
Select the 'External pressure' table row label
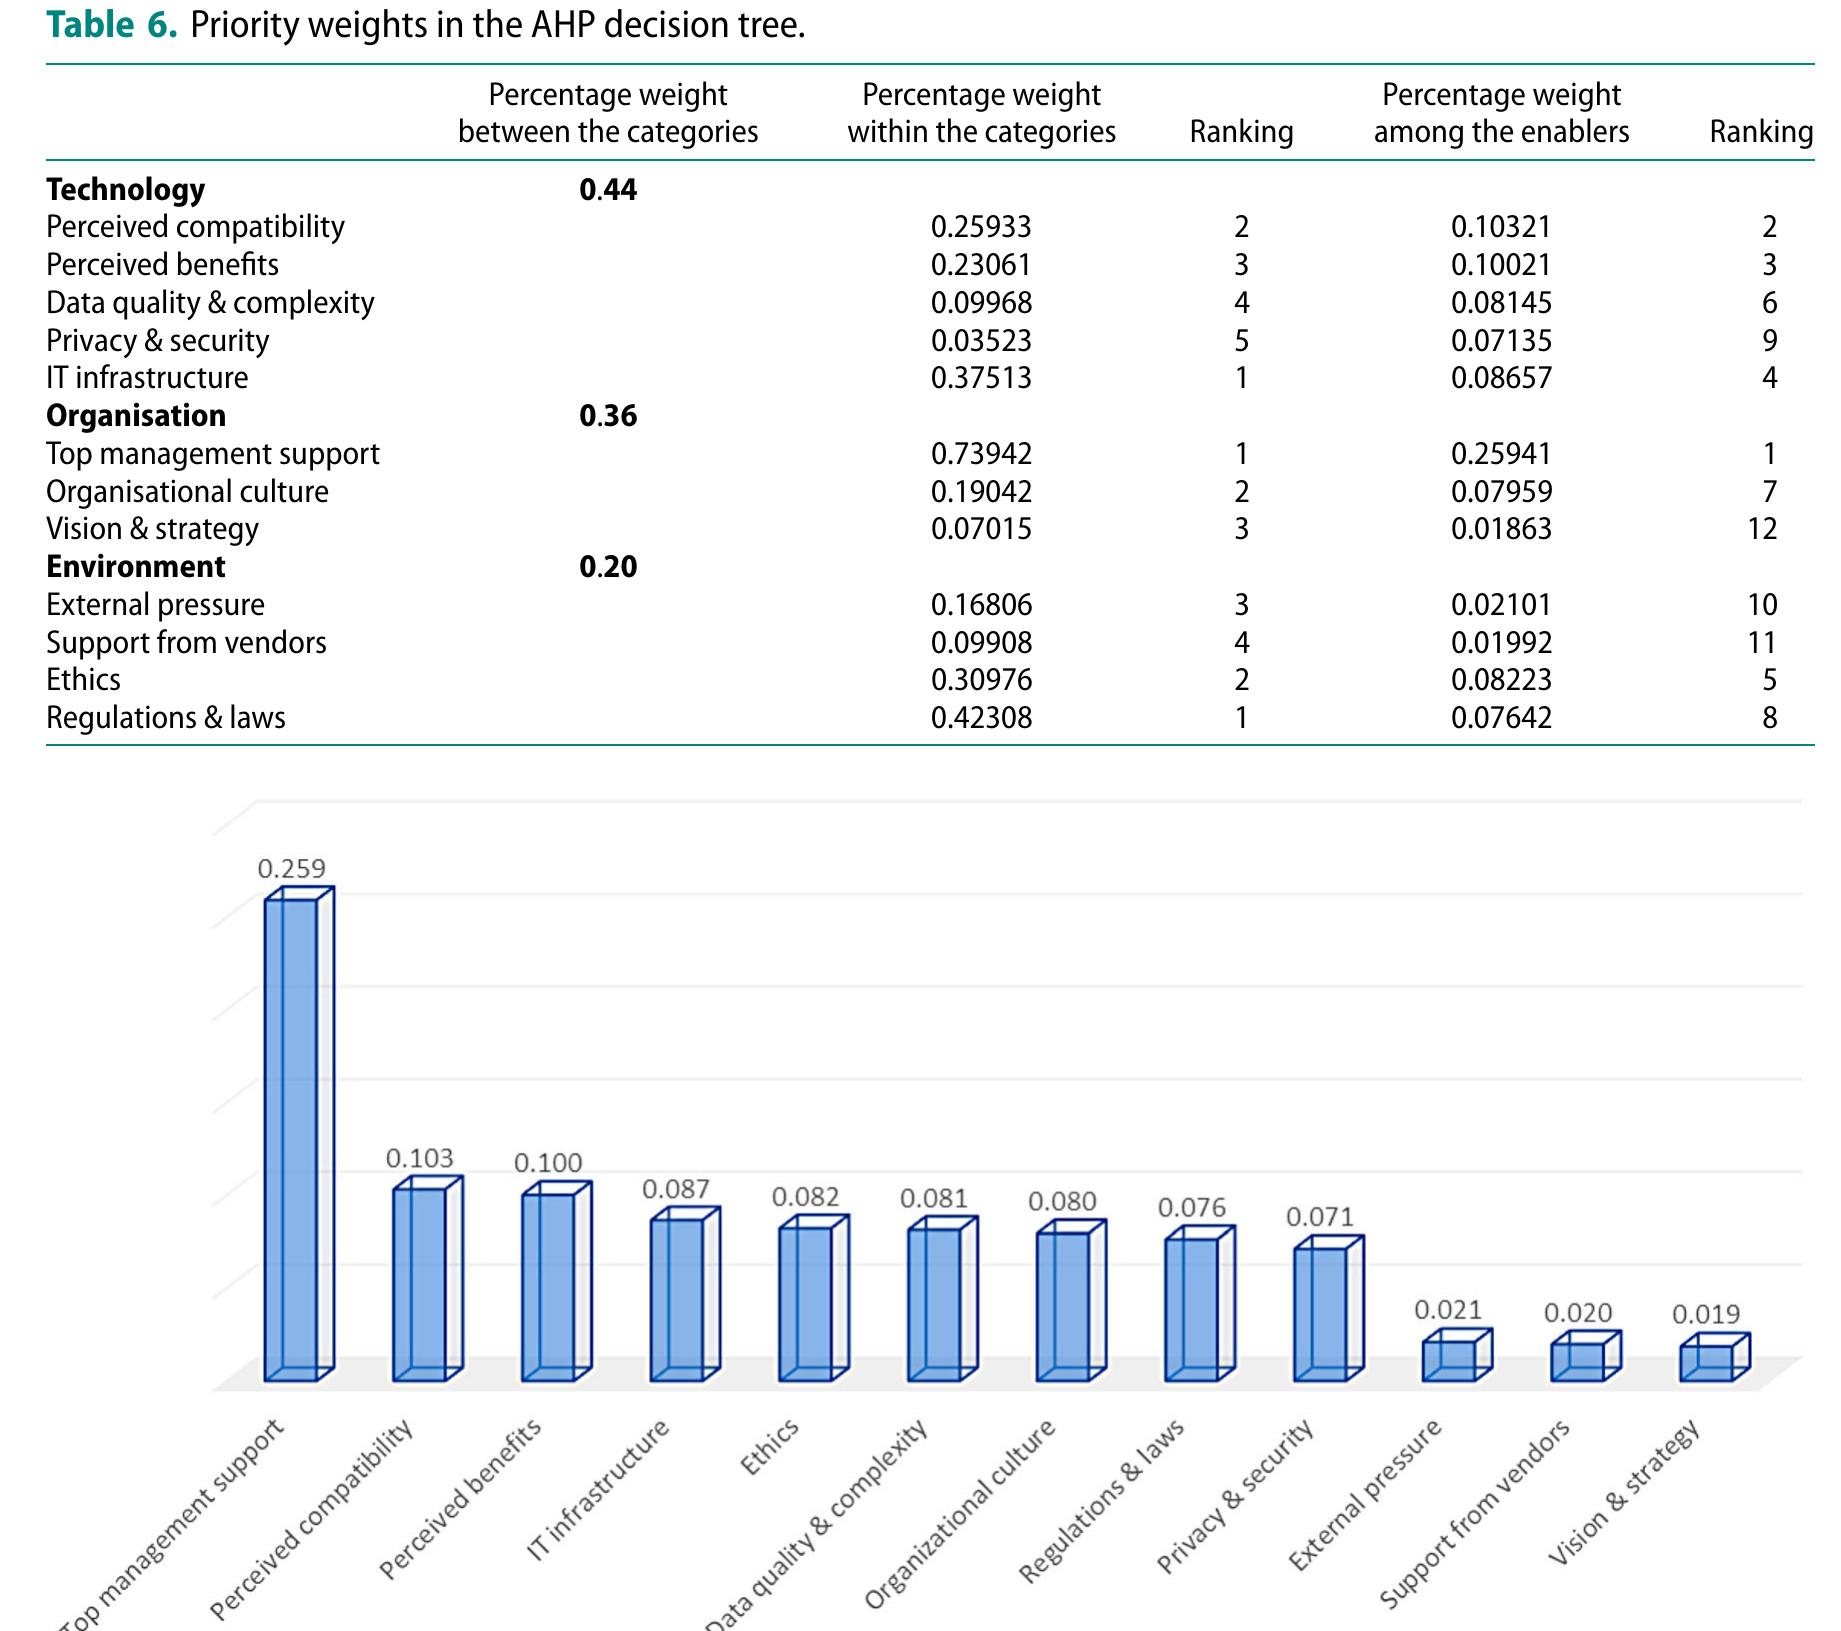[x=155, y=605]
